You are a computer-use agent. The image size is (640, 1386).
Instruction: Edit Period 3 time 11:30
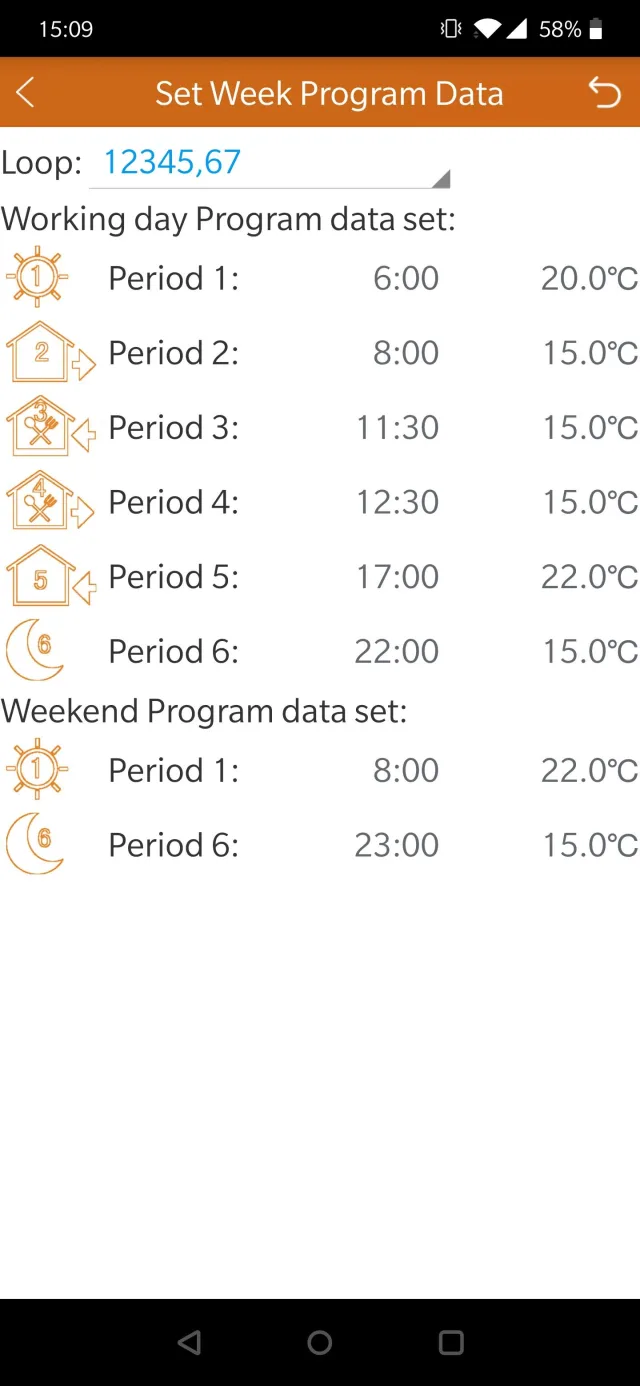(397, 428)
